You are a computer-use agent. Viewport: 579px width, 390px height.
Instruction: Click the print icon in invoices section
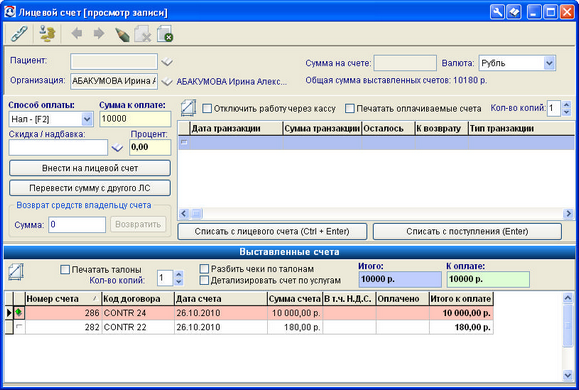tap(16, 272)
